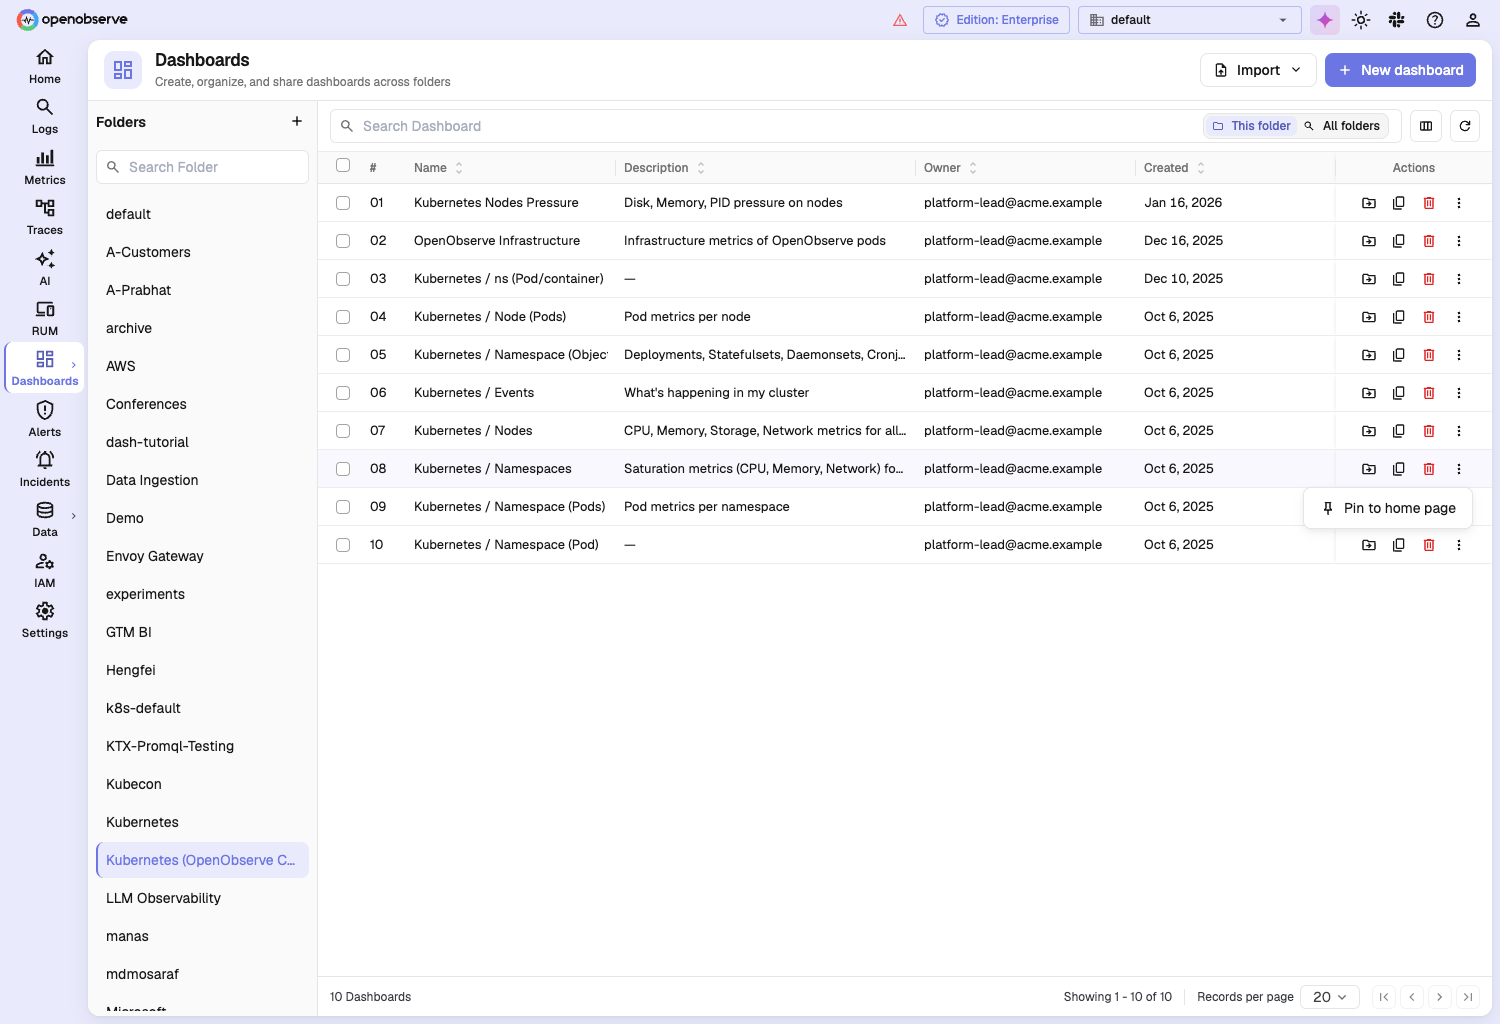This screenshot has width=1500, height=1024.
Task: Open more options for Kubernetes / Nodes row
Action: 1459,431
